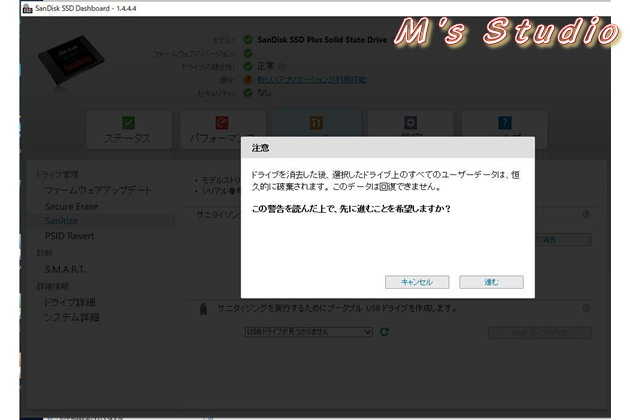630x420 pixels.
Task: Select Sanitize in sidebar
Action: click(61, 221)
